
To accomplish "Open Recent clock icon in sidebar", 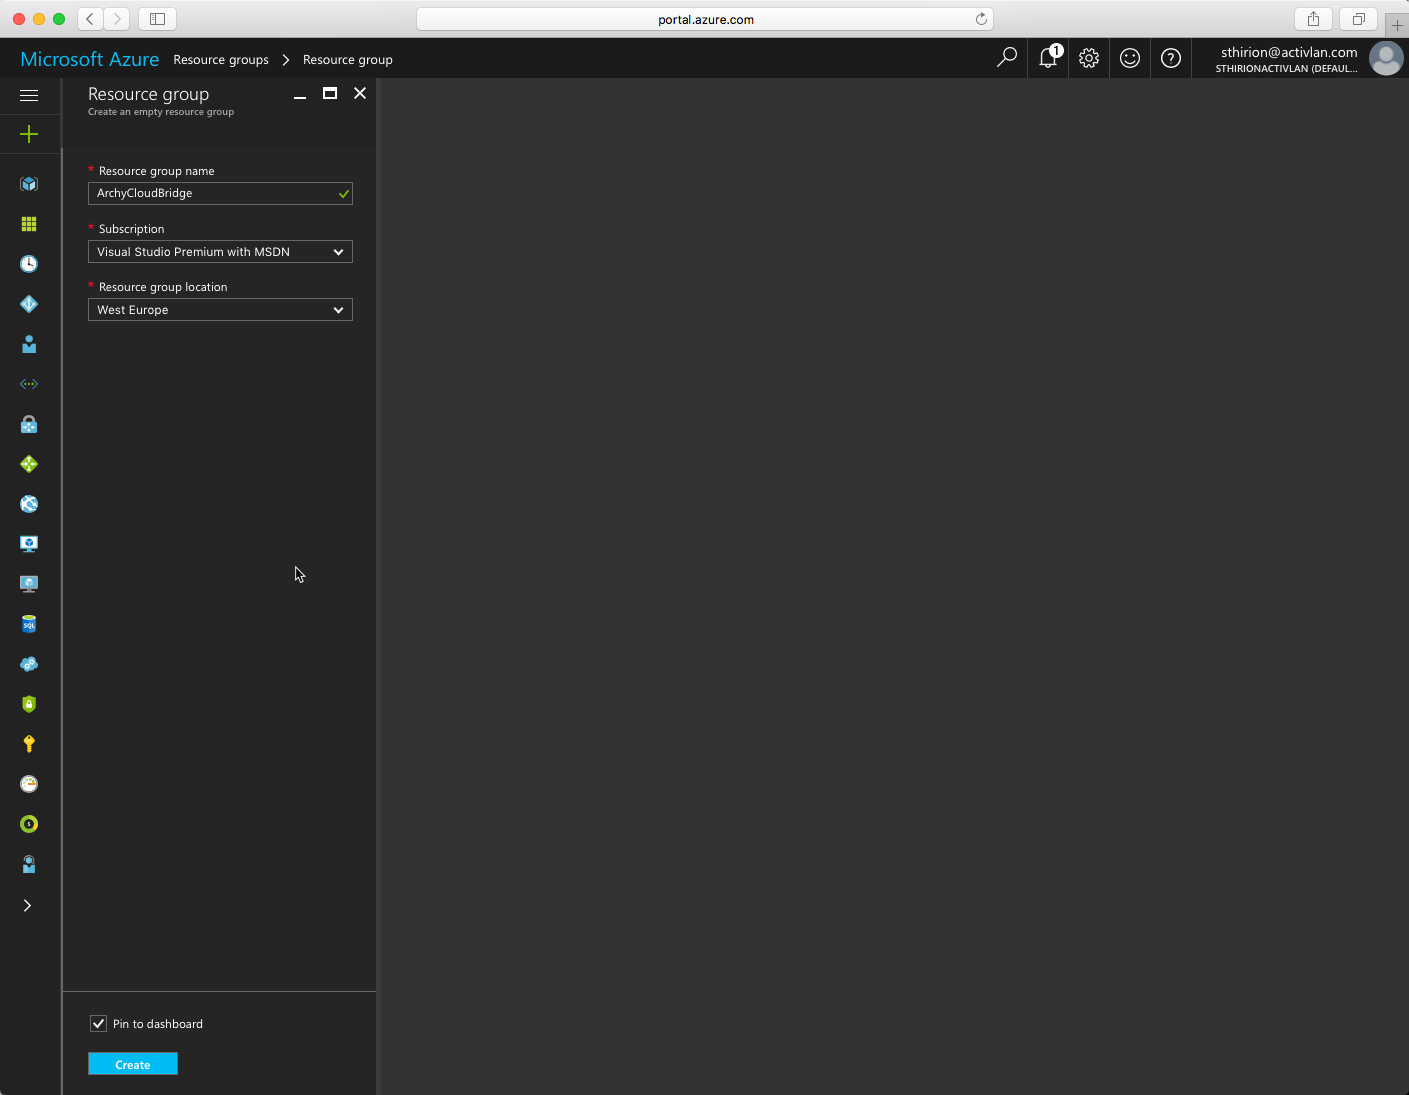I will (29, 264).
